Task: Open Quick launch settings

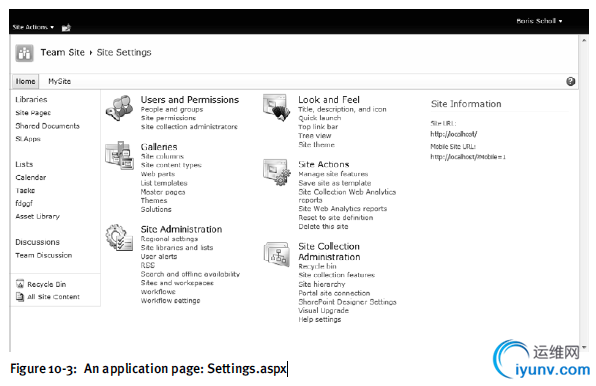Action: click(319, 118)
